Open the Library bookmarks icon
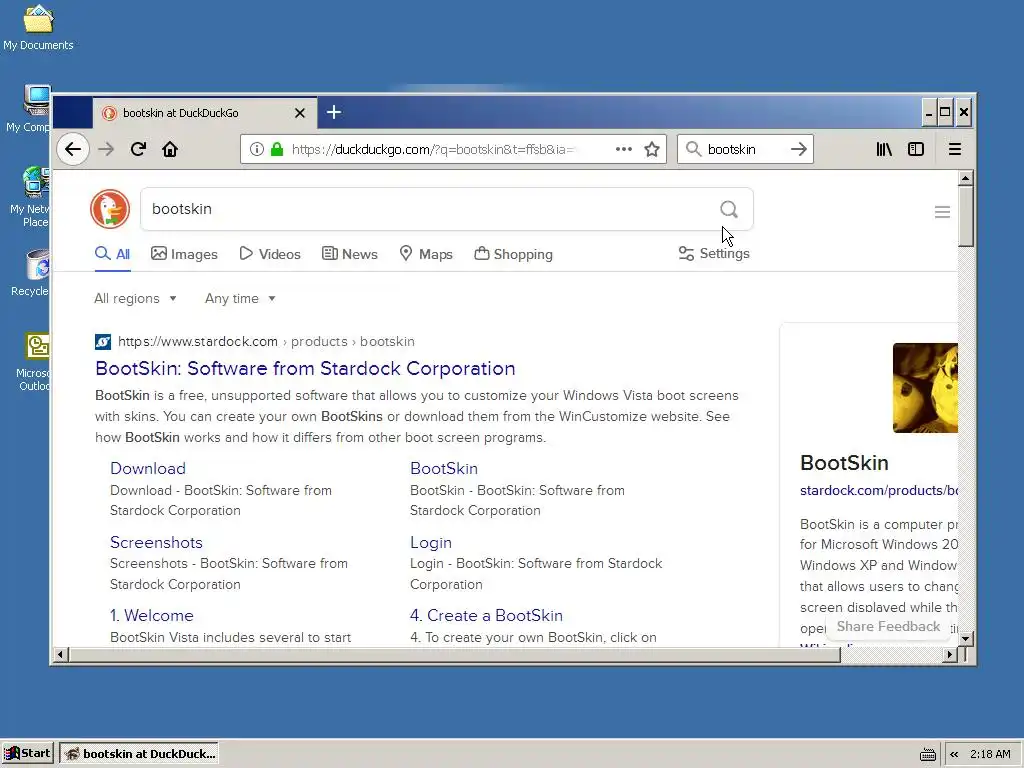 pyautogui.click(x=884, y=150)
